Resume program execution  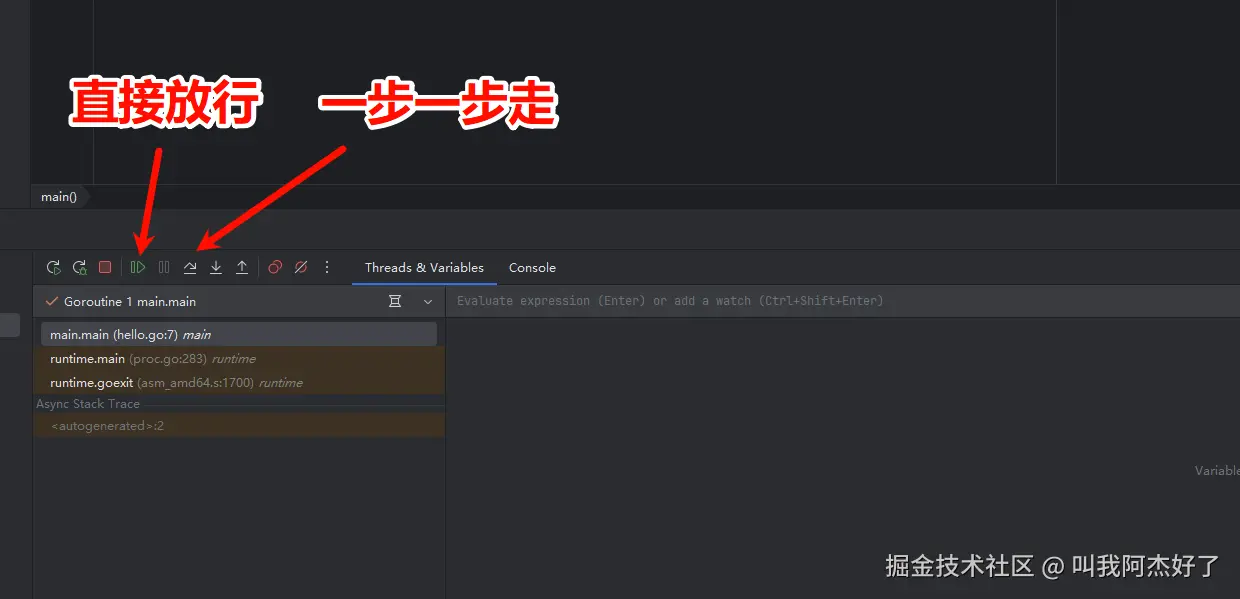[138, 268]
